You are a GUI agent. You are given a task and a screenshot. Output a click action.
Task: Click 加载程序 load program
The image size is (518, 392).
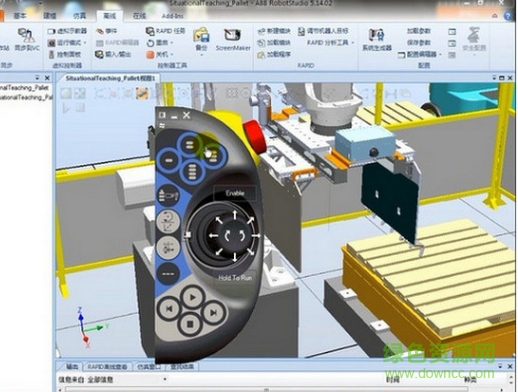(274, 54)
